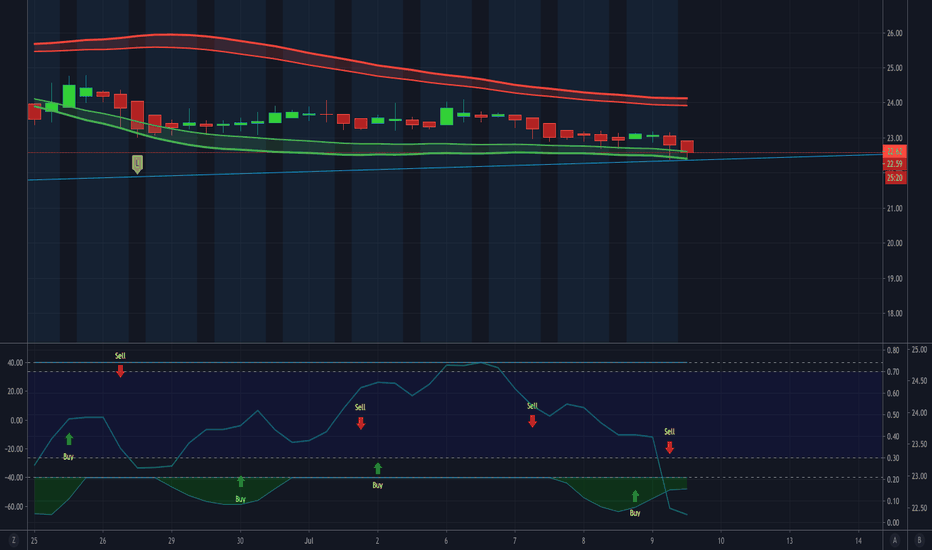Click the 24.50 far-right scale label
This screenshot has width=932, height=550.
point(919,381)
